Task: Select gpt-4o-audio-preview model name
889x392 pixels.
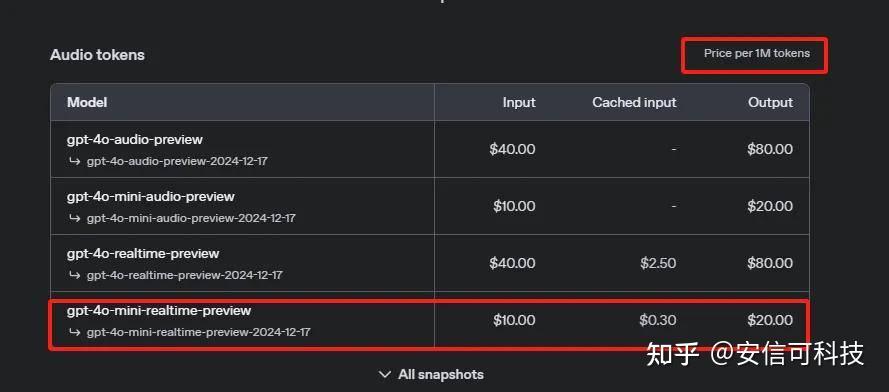Action: (x=134, y=140)
